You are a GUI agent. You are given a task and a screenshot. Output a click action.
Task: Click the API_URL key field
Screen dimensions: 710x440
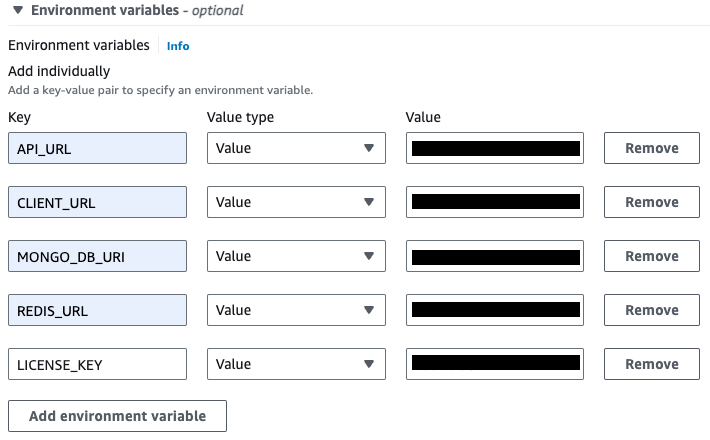[x=97, y=148]
